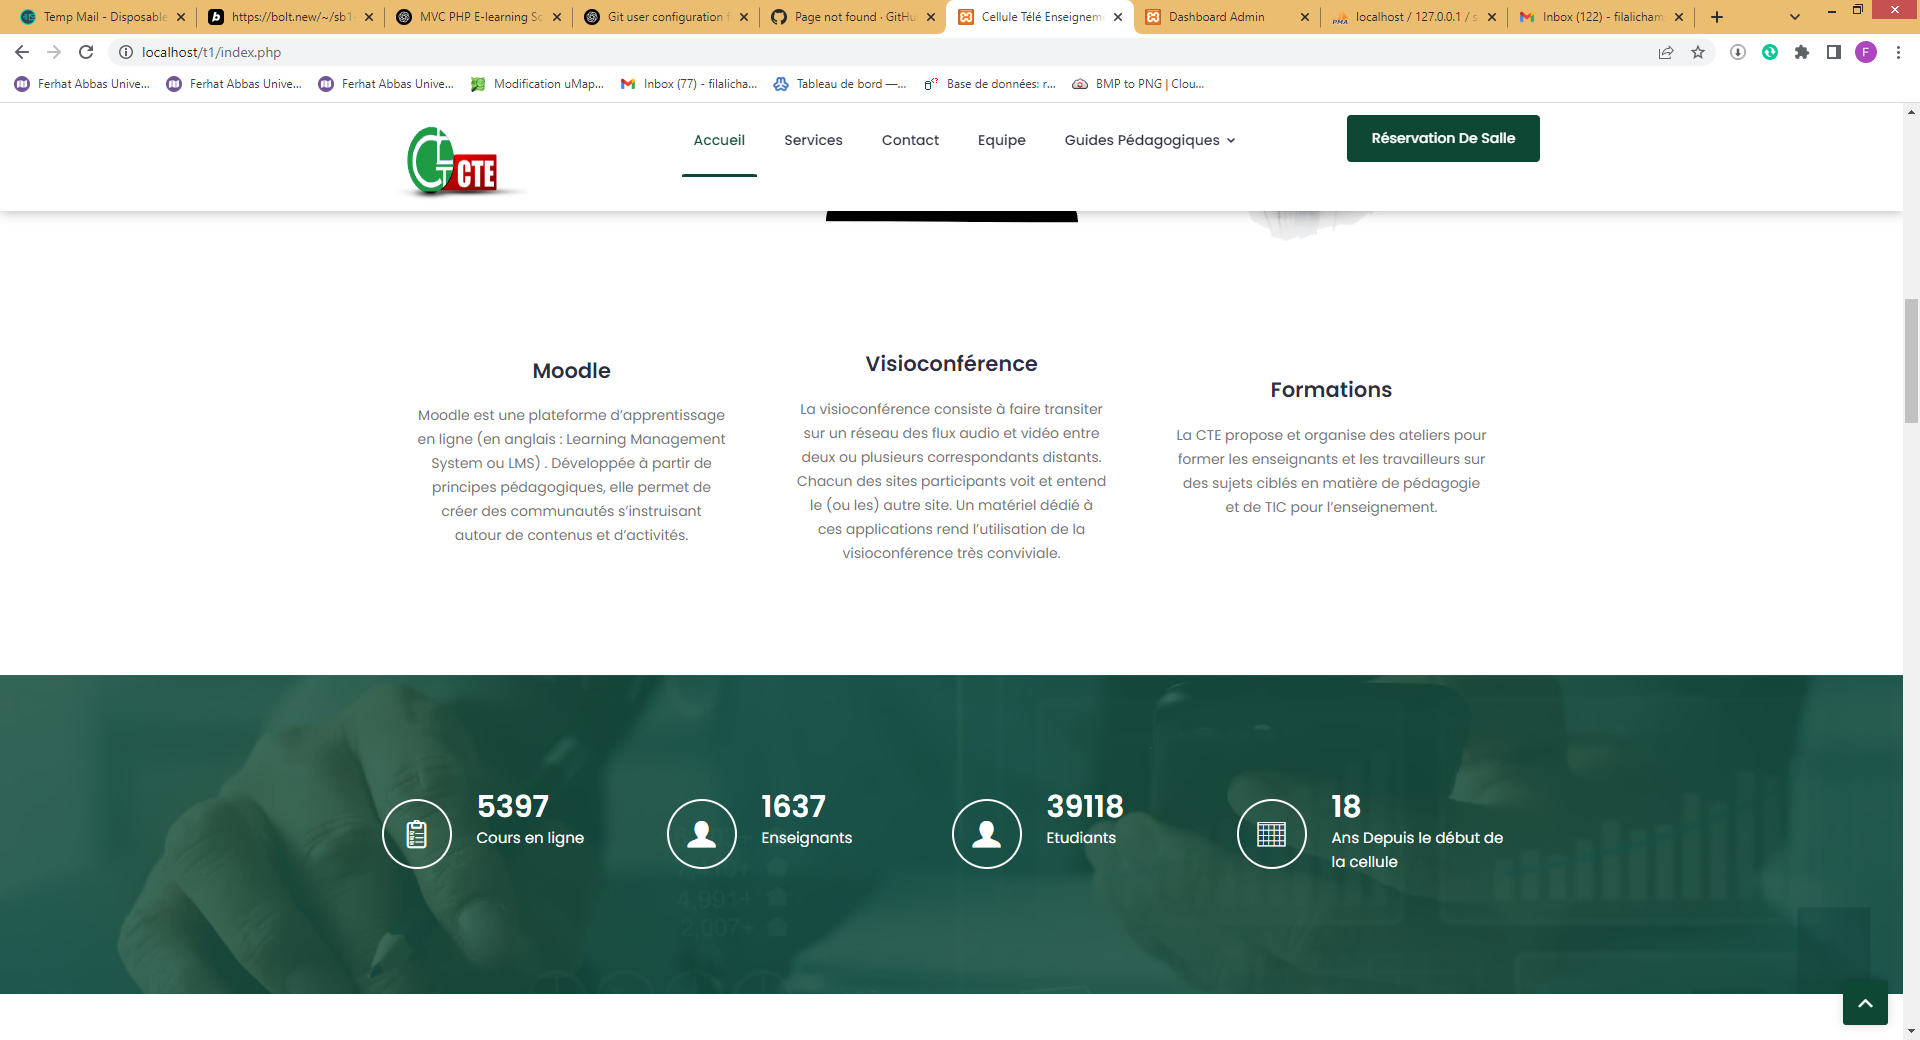Open the Inbox (77) bookmark
1920x1040 pixels.
click(689, 84)
